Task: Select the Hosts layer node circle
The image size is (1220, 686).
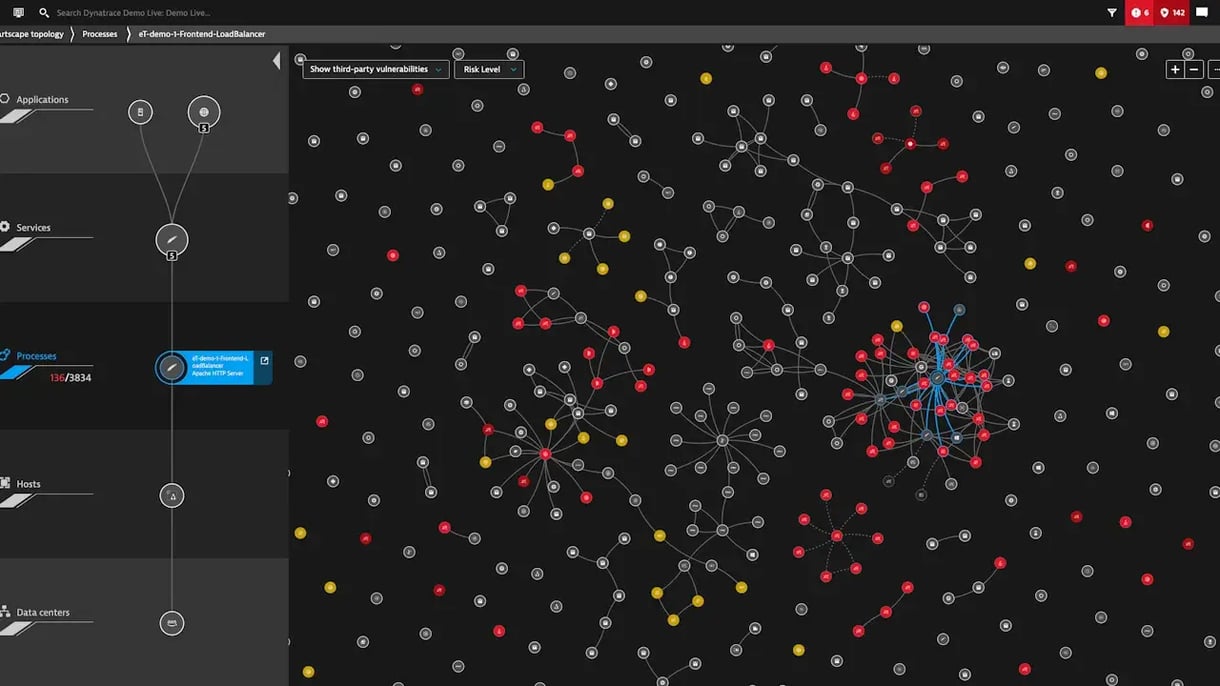Action: point(172,495)
